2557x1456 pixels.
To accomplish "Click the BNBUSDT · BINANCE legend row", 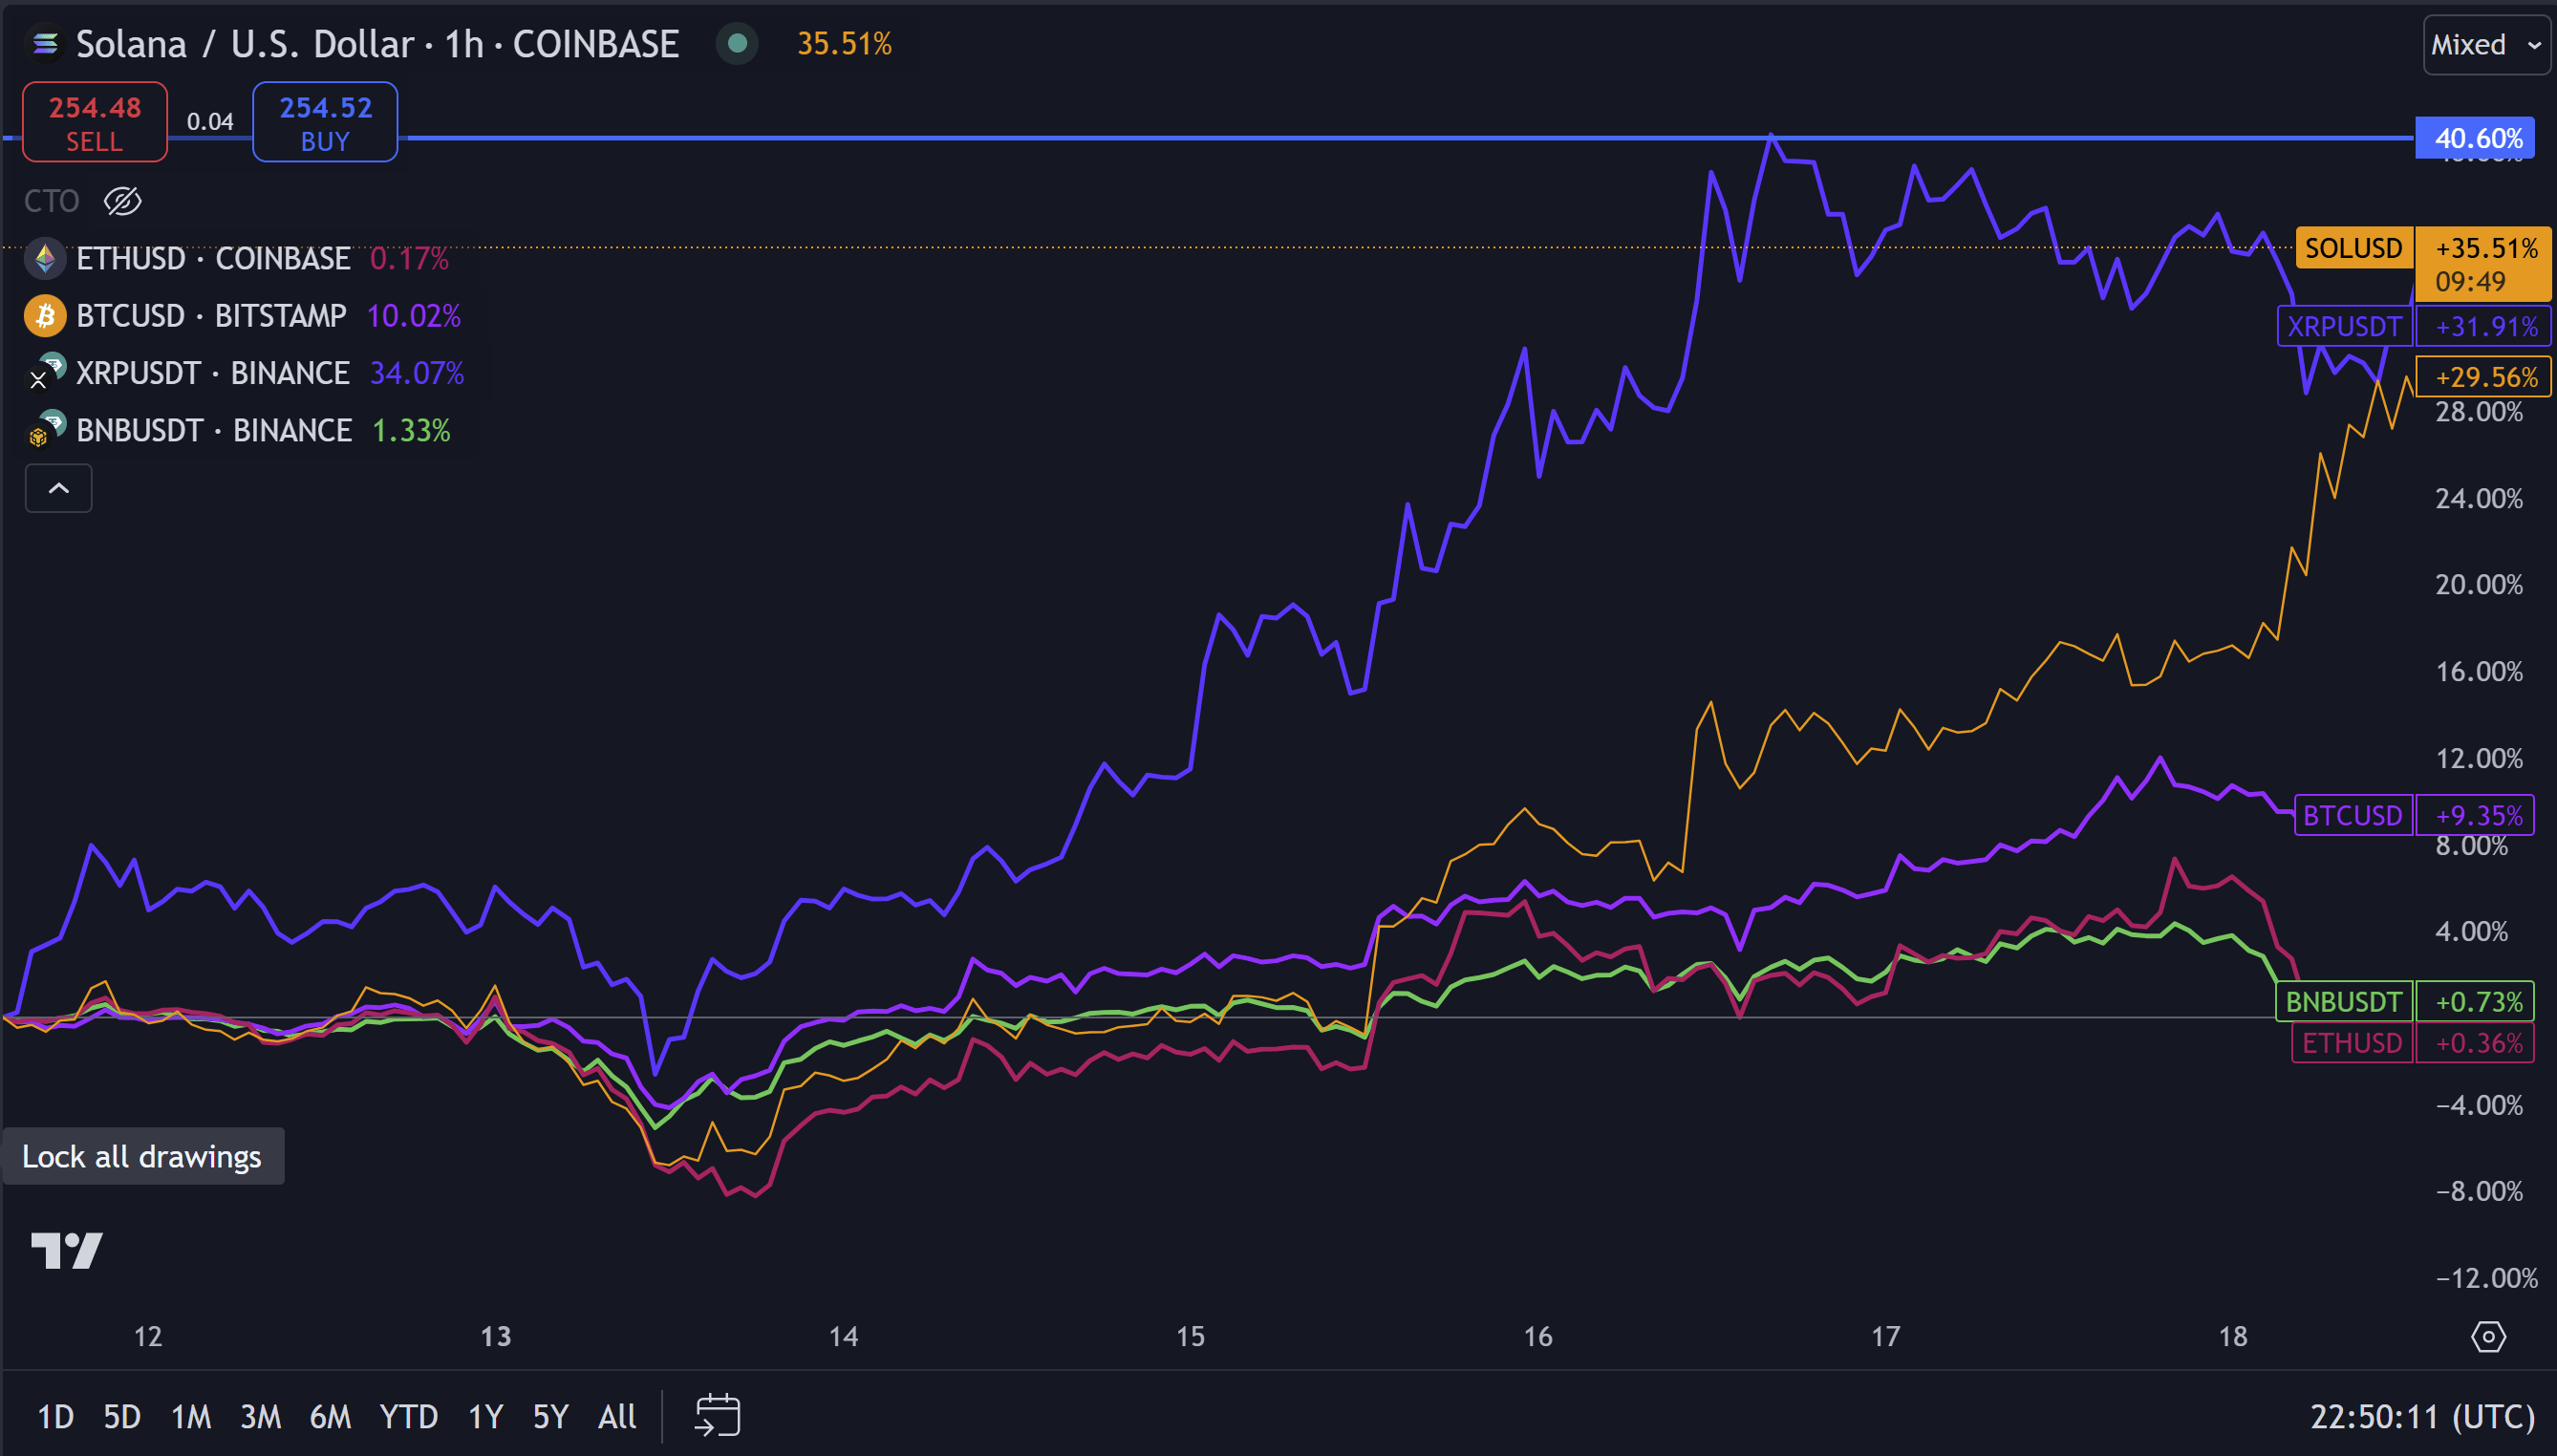I will pos(238,430).
